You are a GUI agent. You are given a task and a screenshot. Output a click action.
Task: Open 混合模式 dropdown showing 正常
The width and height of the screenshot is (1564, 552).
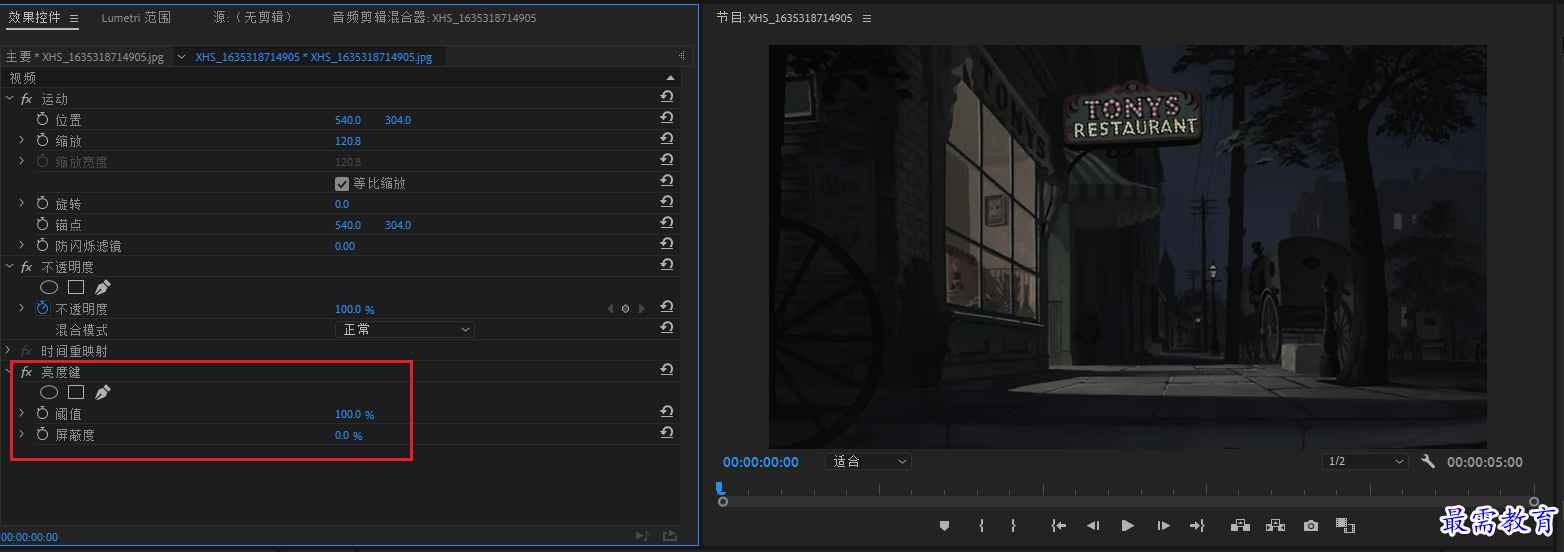404,329
